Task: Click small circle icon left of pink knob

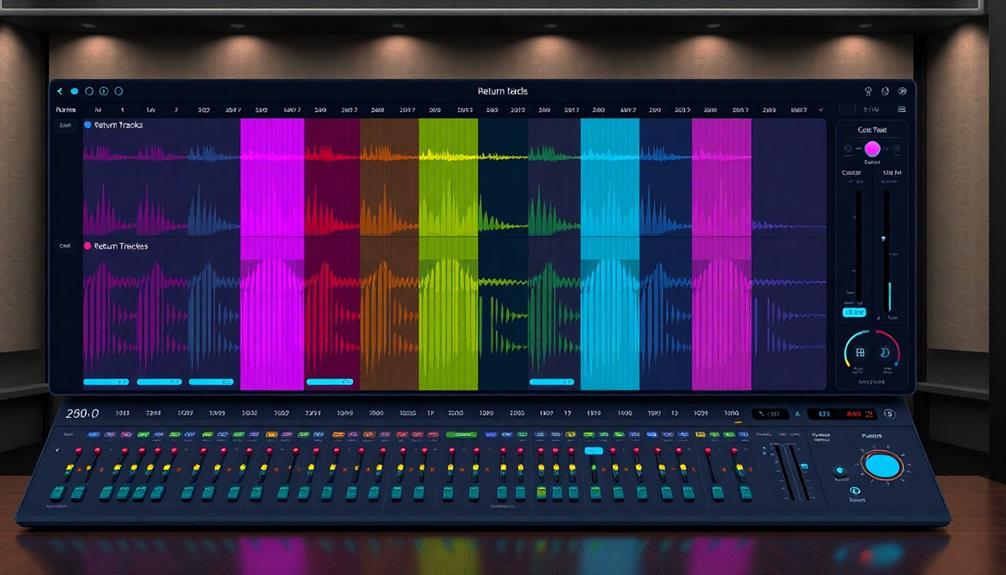Action: pyautogui.click(x=848, y=149)
